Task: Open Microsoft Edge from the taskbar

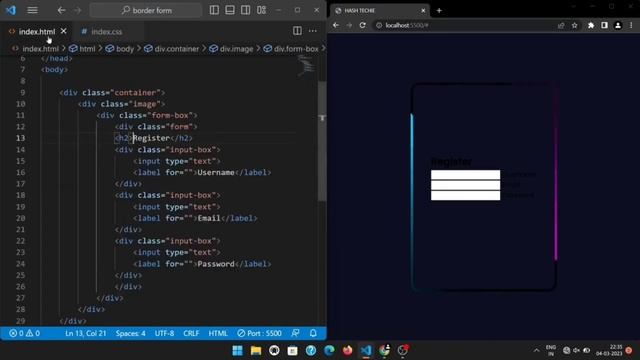Action: click(329, 350)
